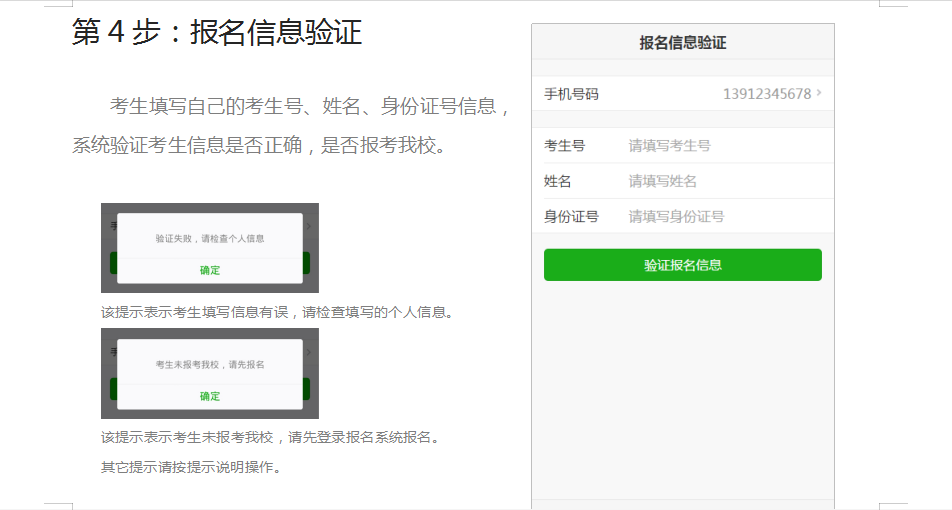Click the 验证失败，请检查个人信息 message text
952x510 pixels.
[x=210, y=239]
